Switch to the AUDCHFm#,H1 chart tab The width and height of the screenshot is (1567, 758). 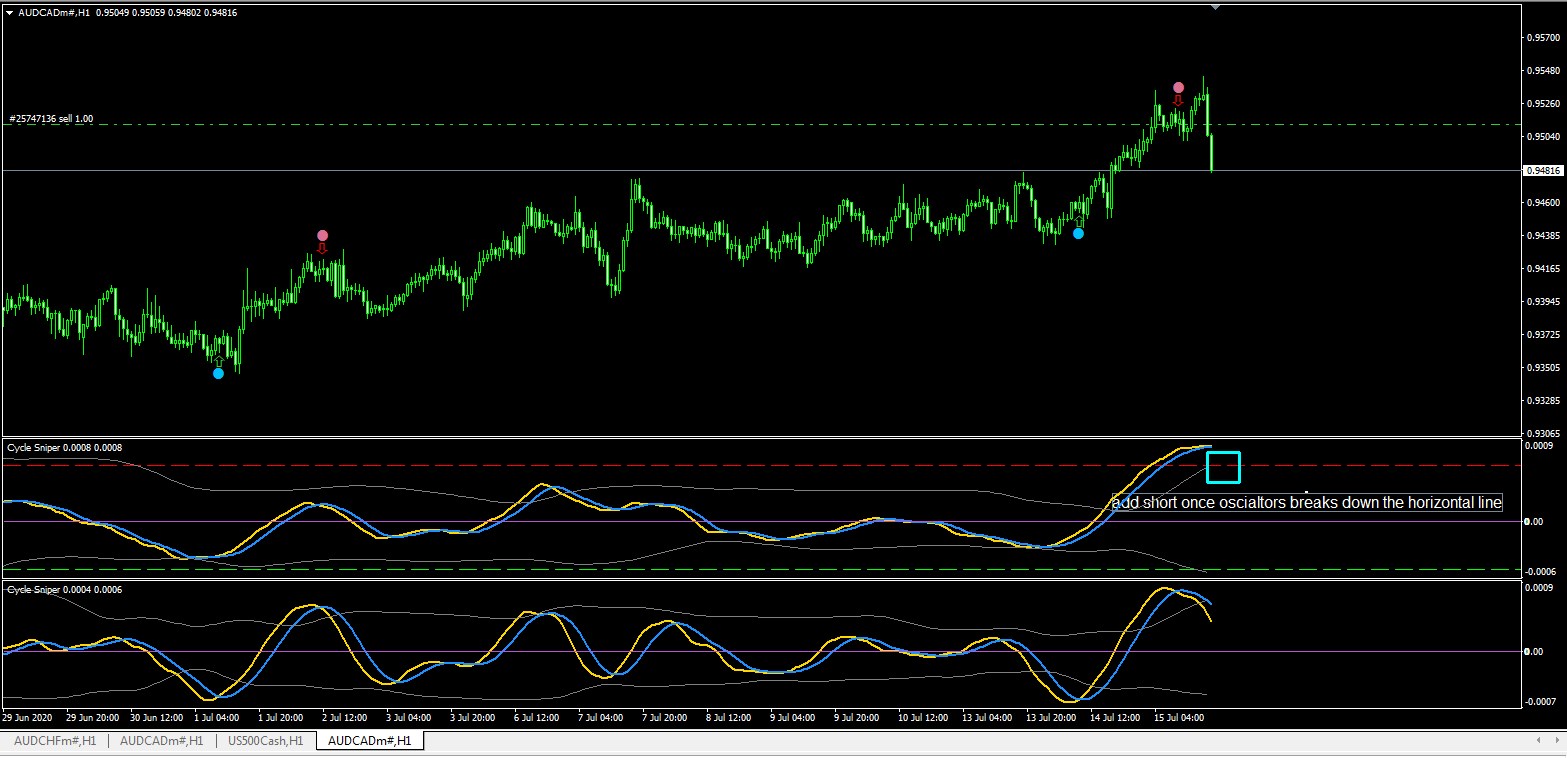point(55,741)
